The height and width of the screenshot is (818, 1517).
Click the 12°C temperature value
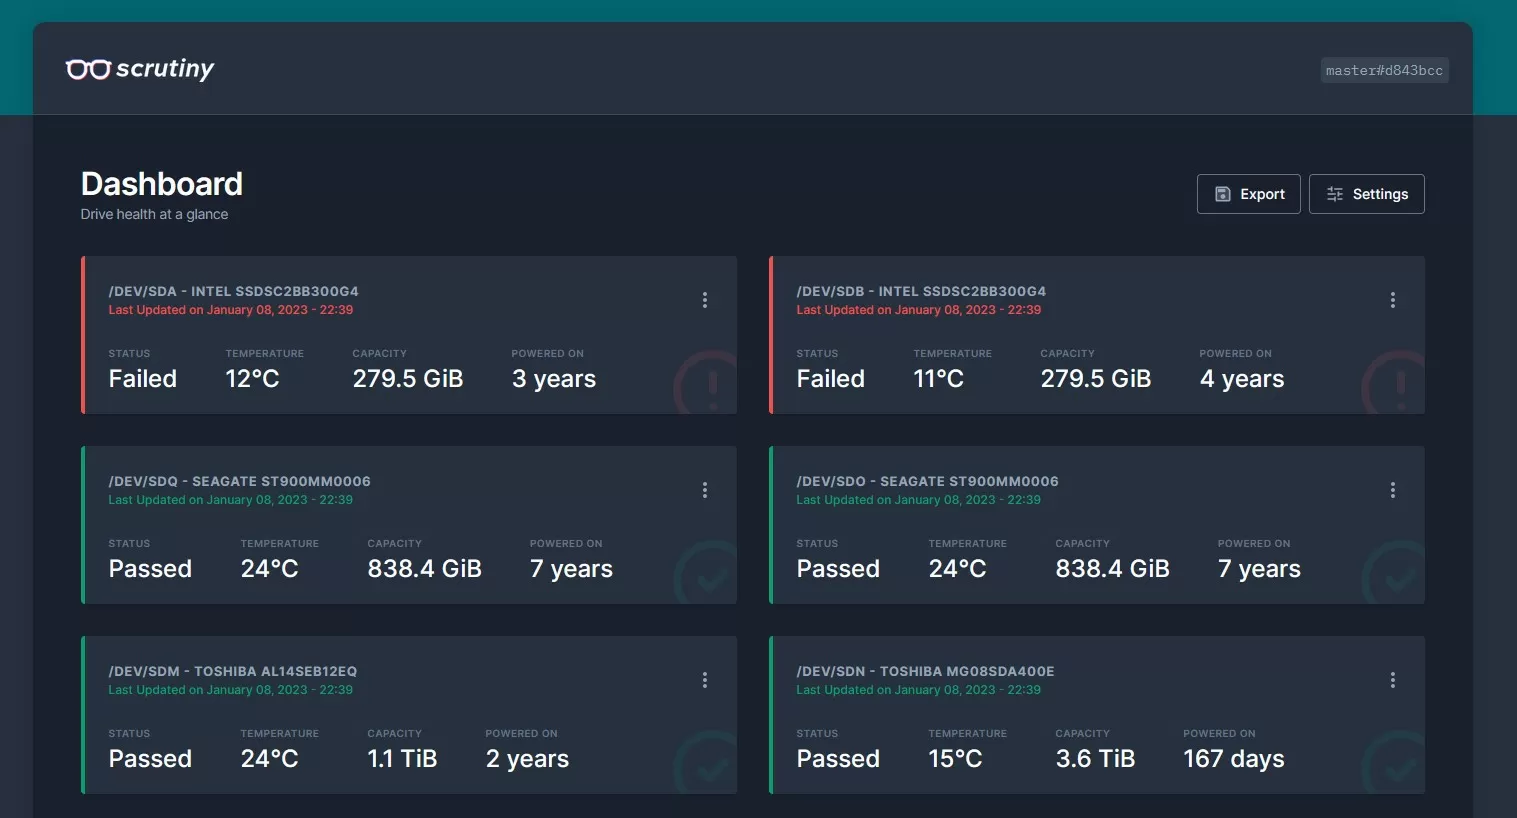[252, 379]
